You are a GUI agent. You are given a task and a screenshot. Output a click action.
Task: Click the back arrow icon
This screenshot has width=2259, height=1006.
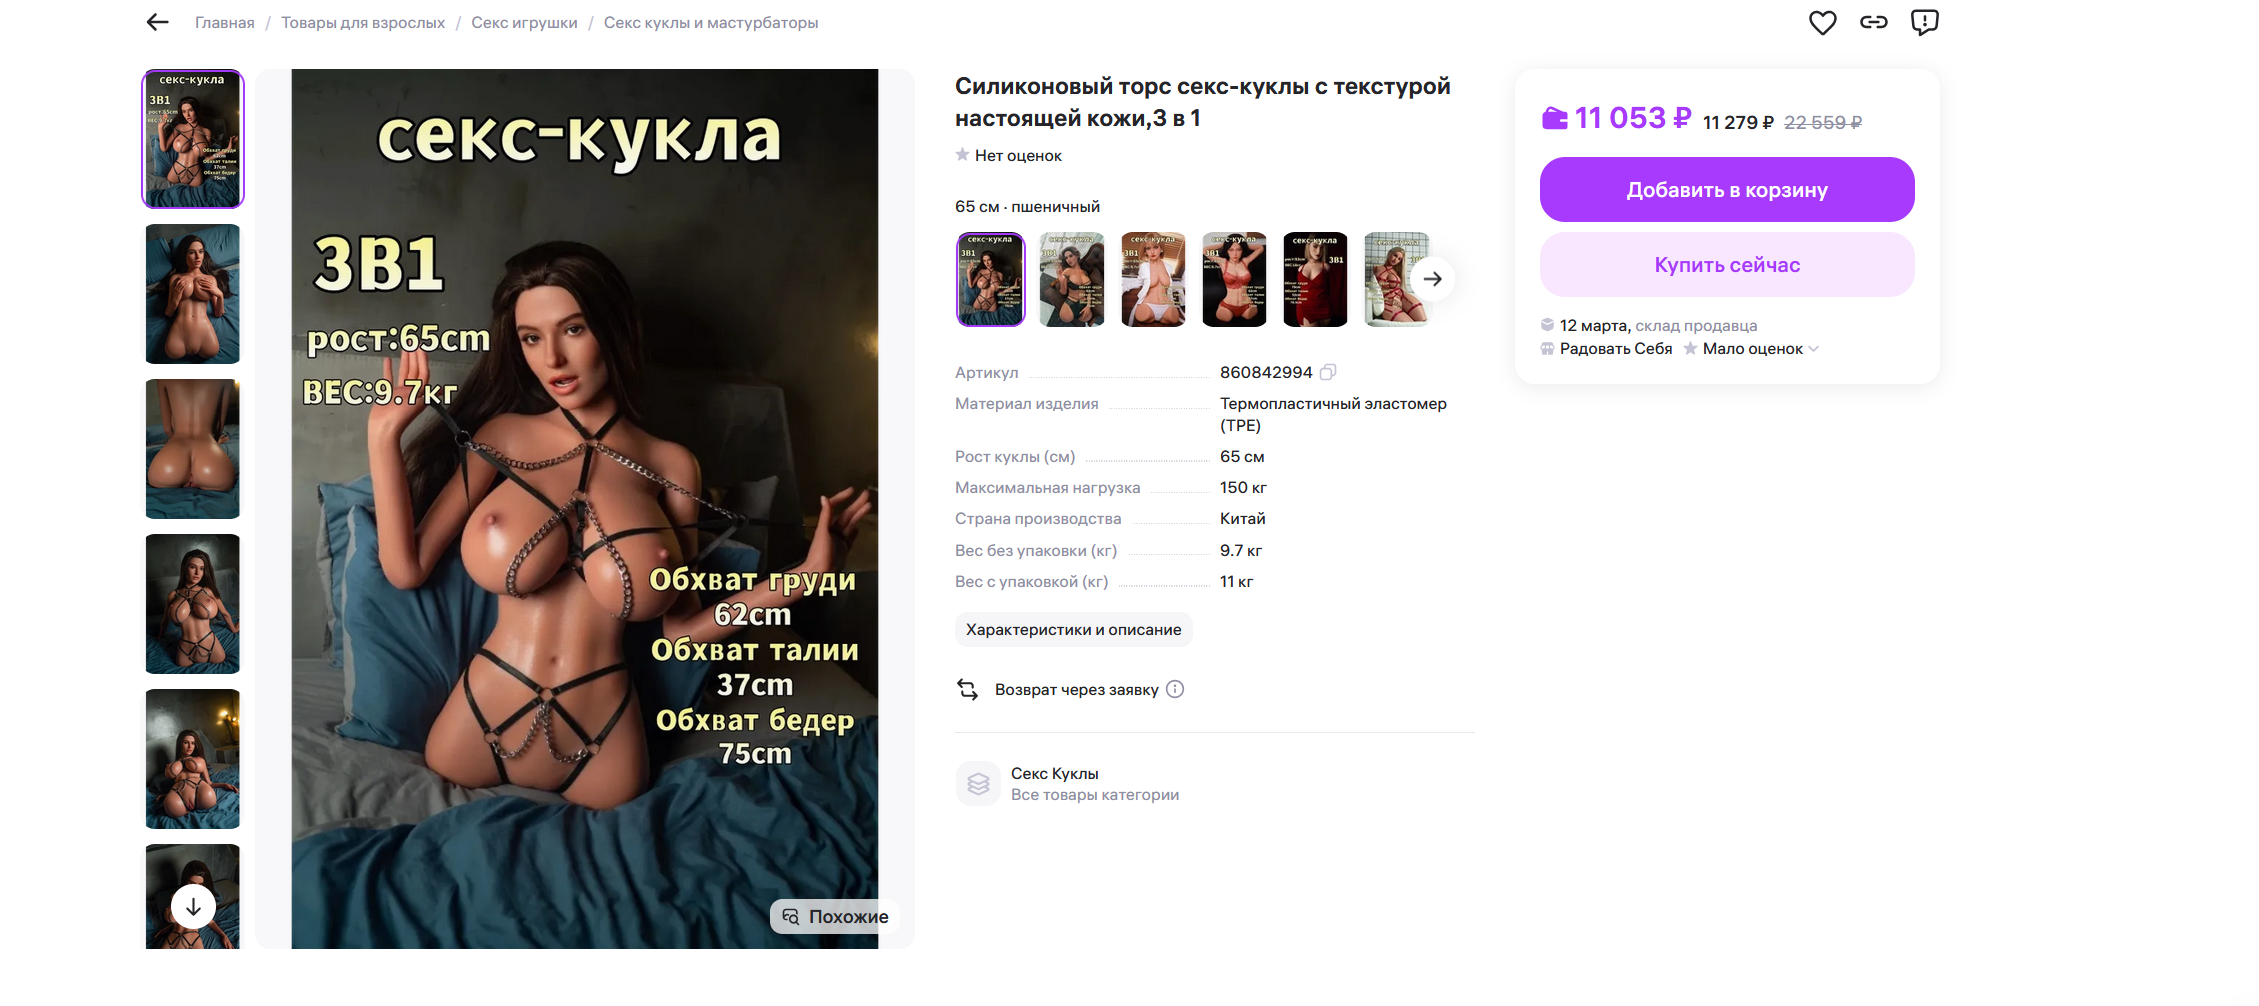157,22
